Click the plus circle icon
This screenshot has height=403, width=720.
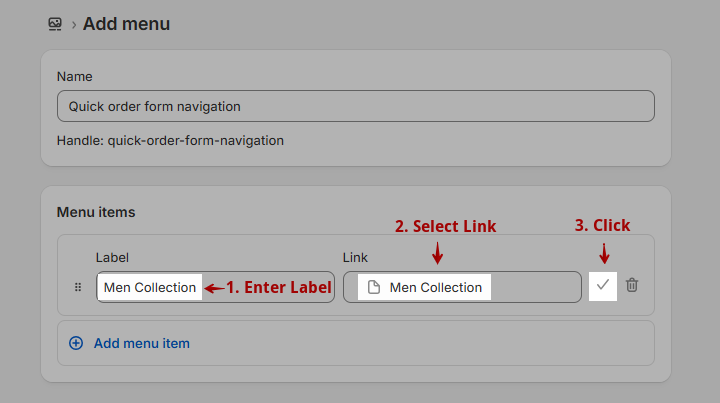76,343
